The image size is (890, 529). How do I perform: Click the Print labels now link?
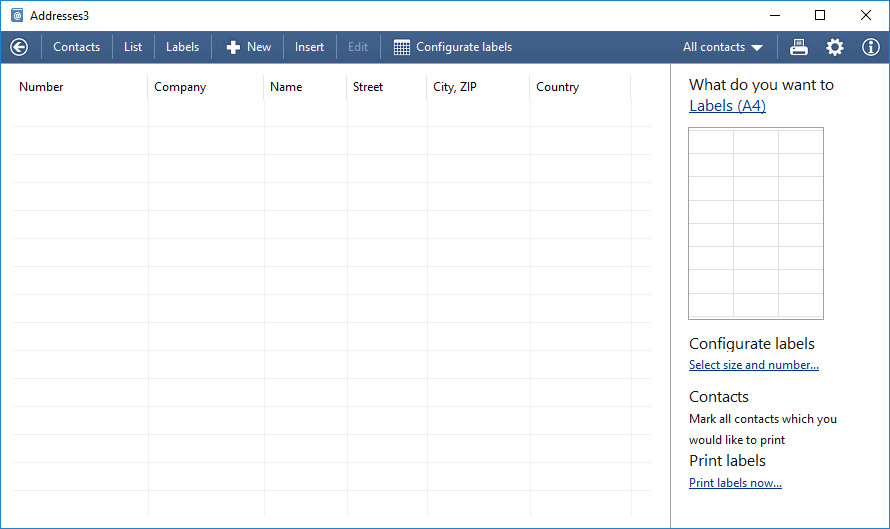(x=735, y=482)
